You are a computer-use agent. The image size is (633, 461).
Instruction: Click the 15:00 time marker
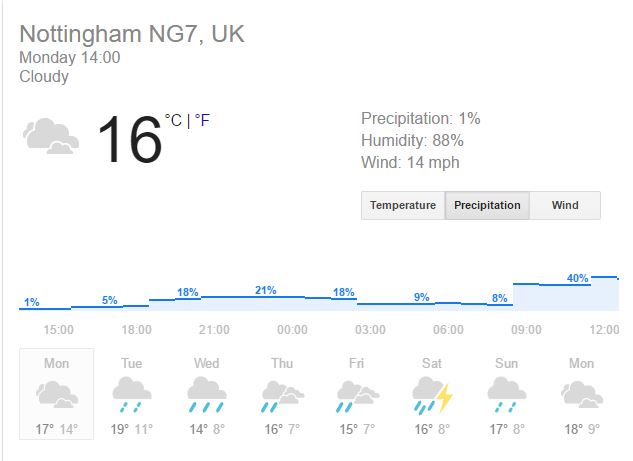58,330
